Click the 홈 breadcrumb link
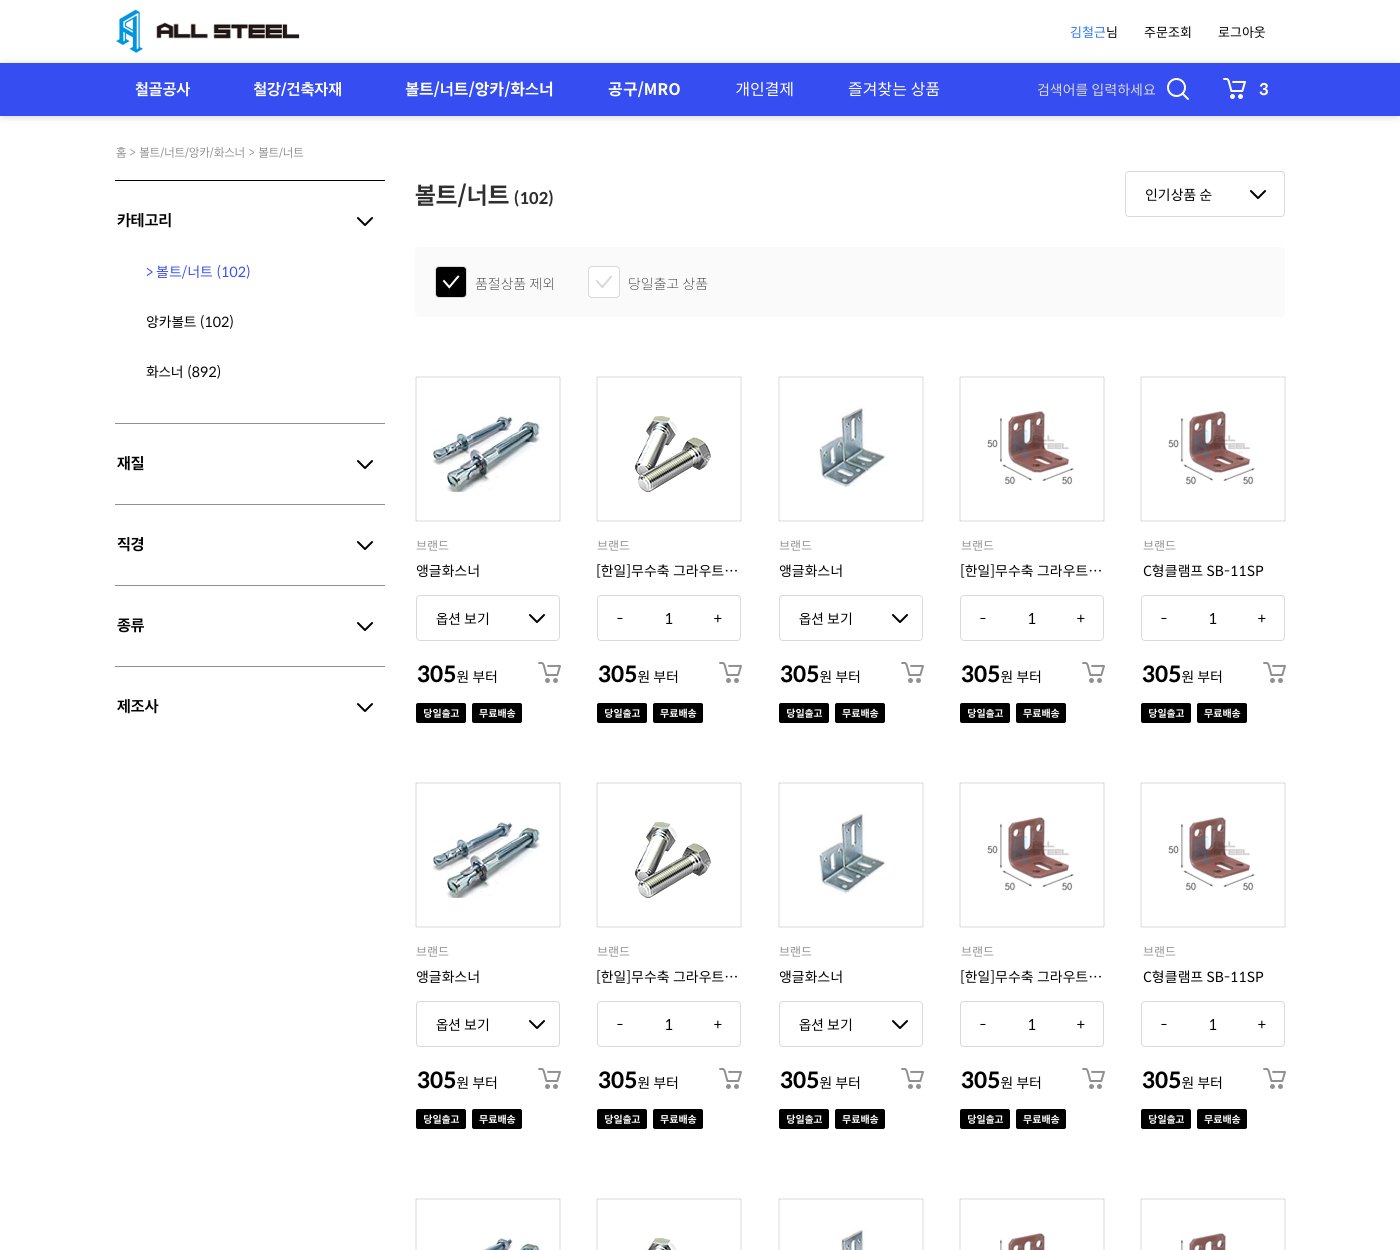The height and width of the screenshot is (1250, 1400). pyautogui.click(x=121, y=153)
